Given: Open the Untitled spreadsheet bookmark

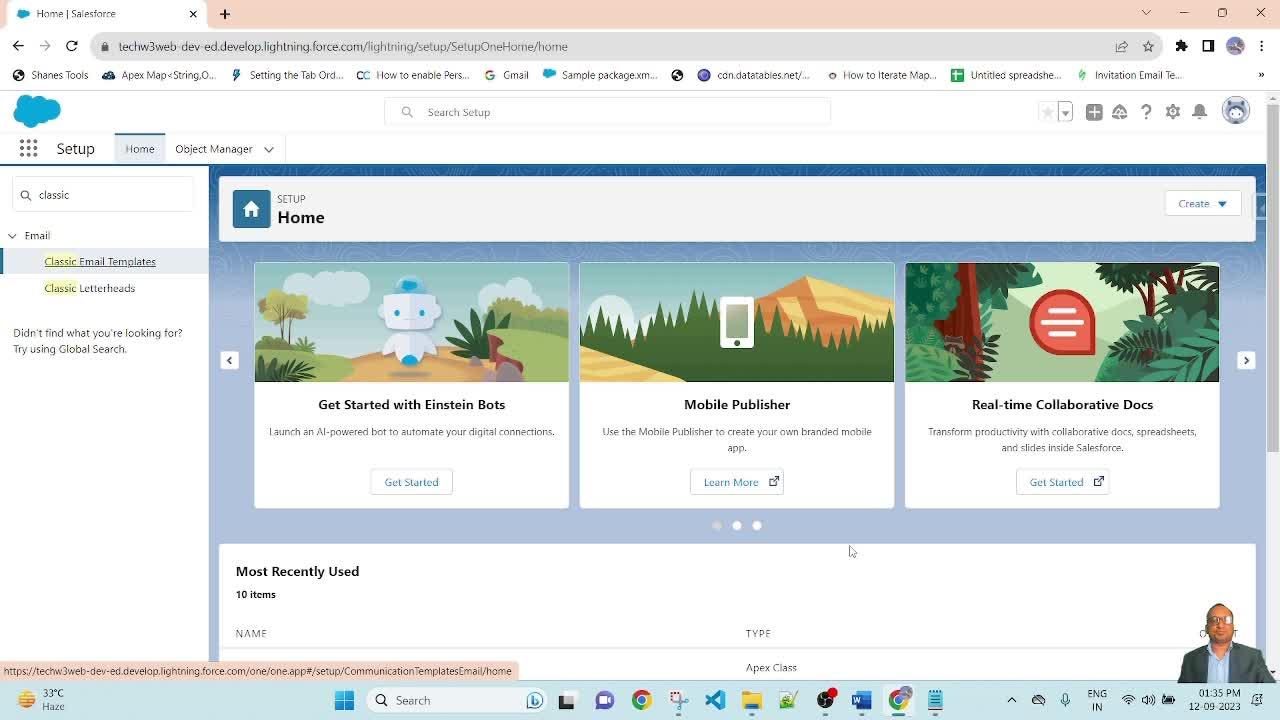Looking at the screenshot, I should pos(1006,75).
